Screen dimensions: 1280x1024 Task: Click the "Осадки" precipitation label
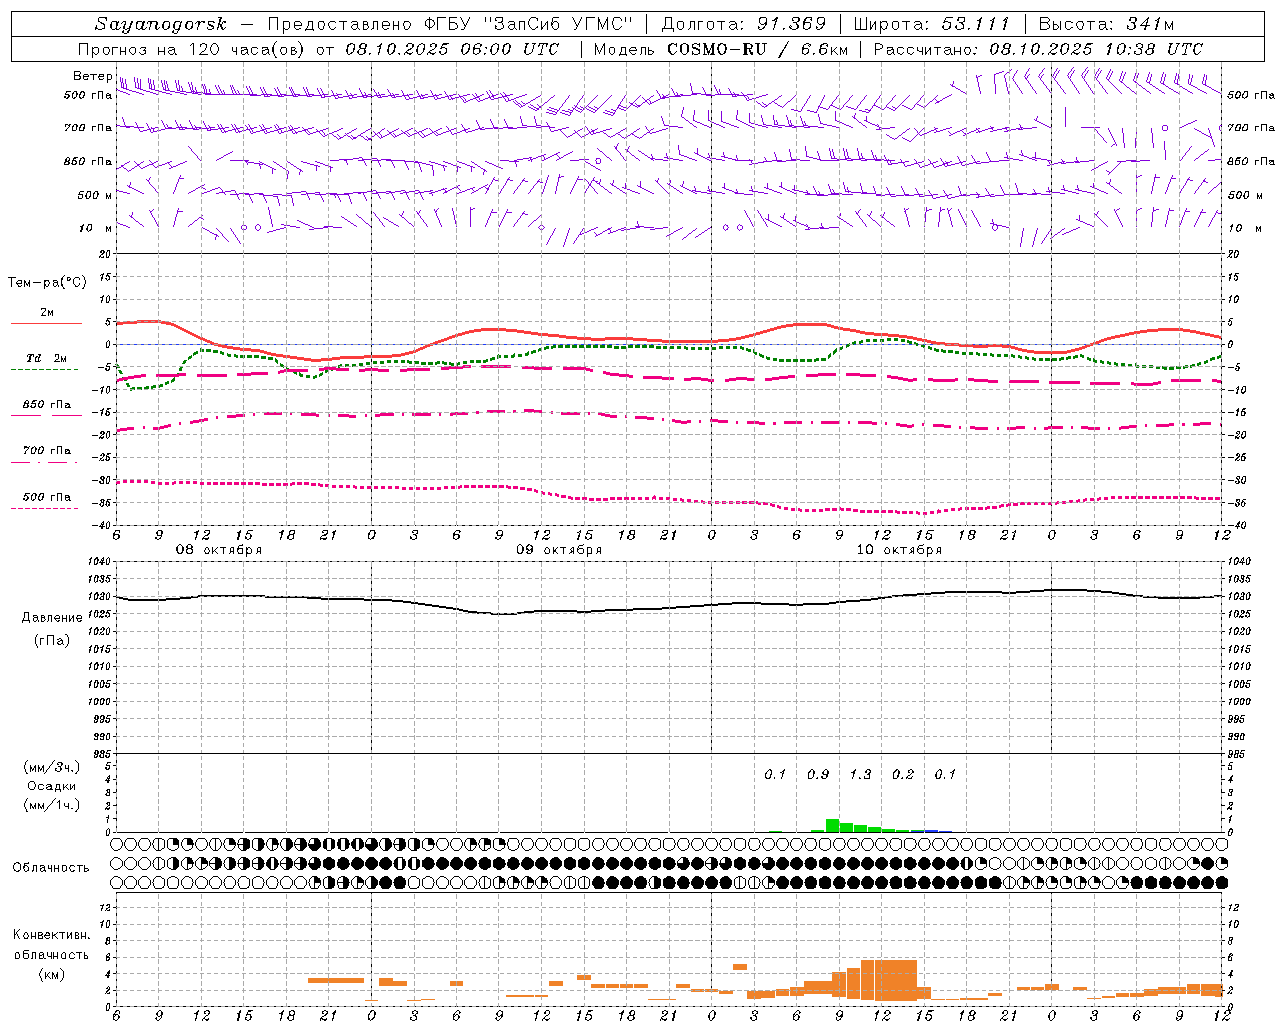coord(52,786)
